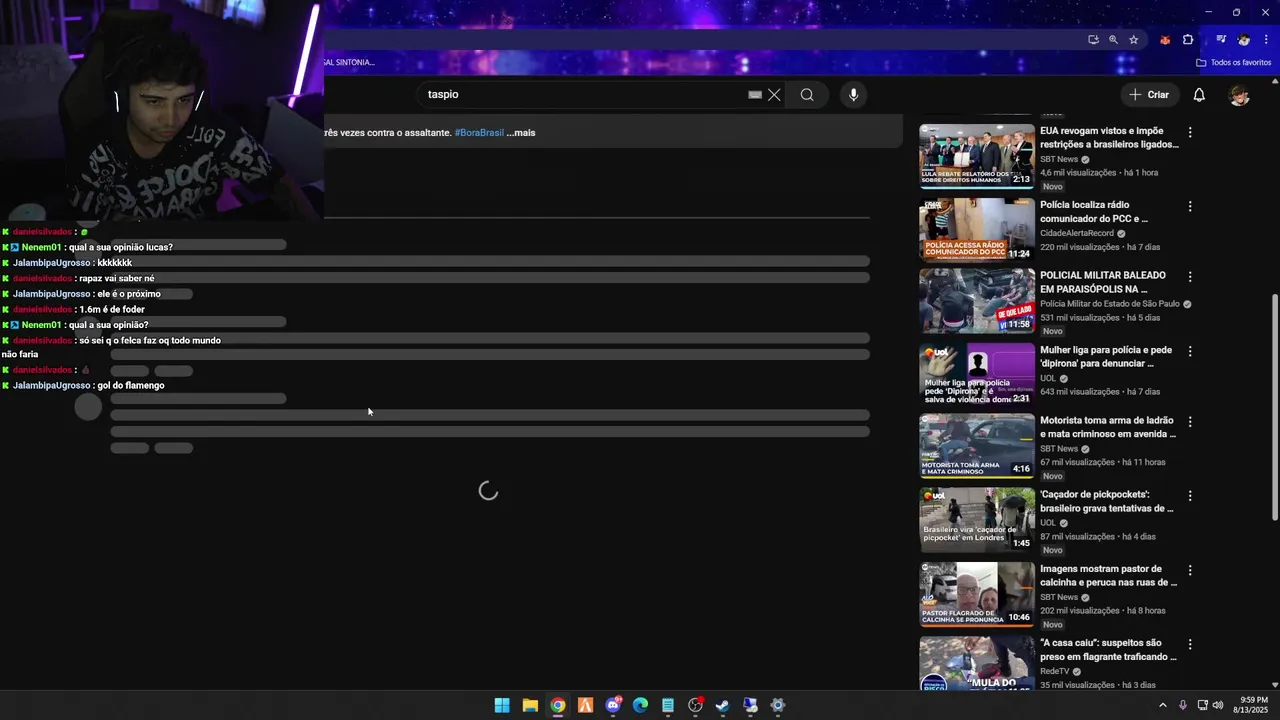Click the zoom magnifier icon in address bar
1280x720 pixels.
1113,40
